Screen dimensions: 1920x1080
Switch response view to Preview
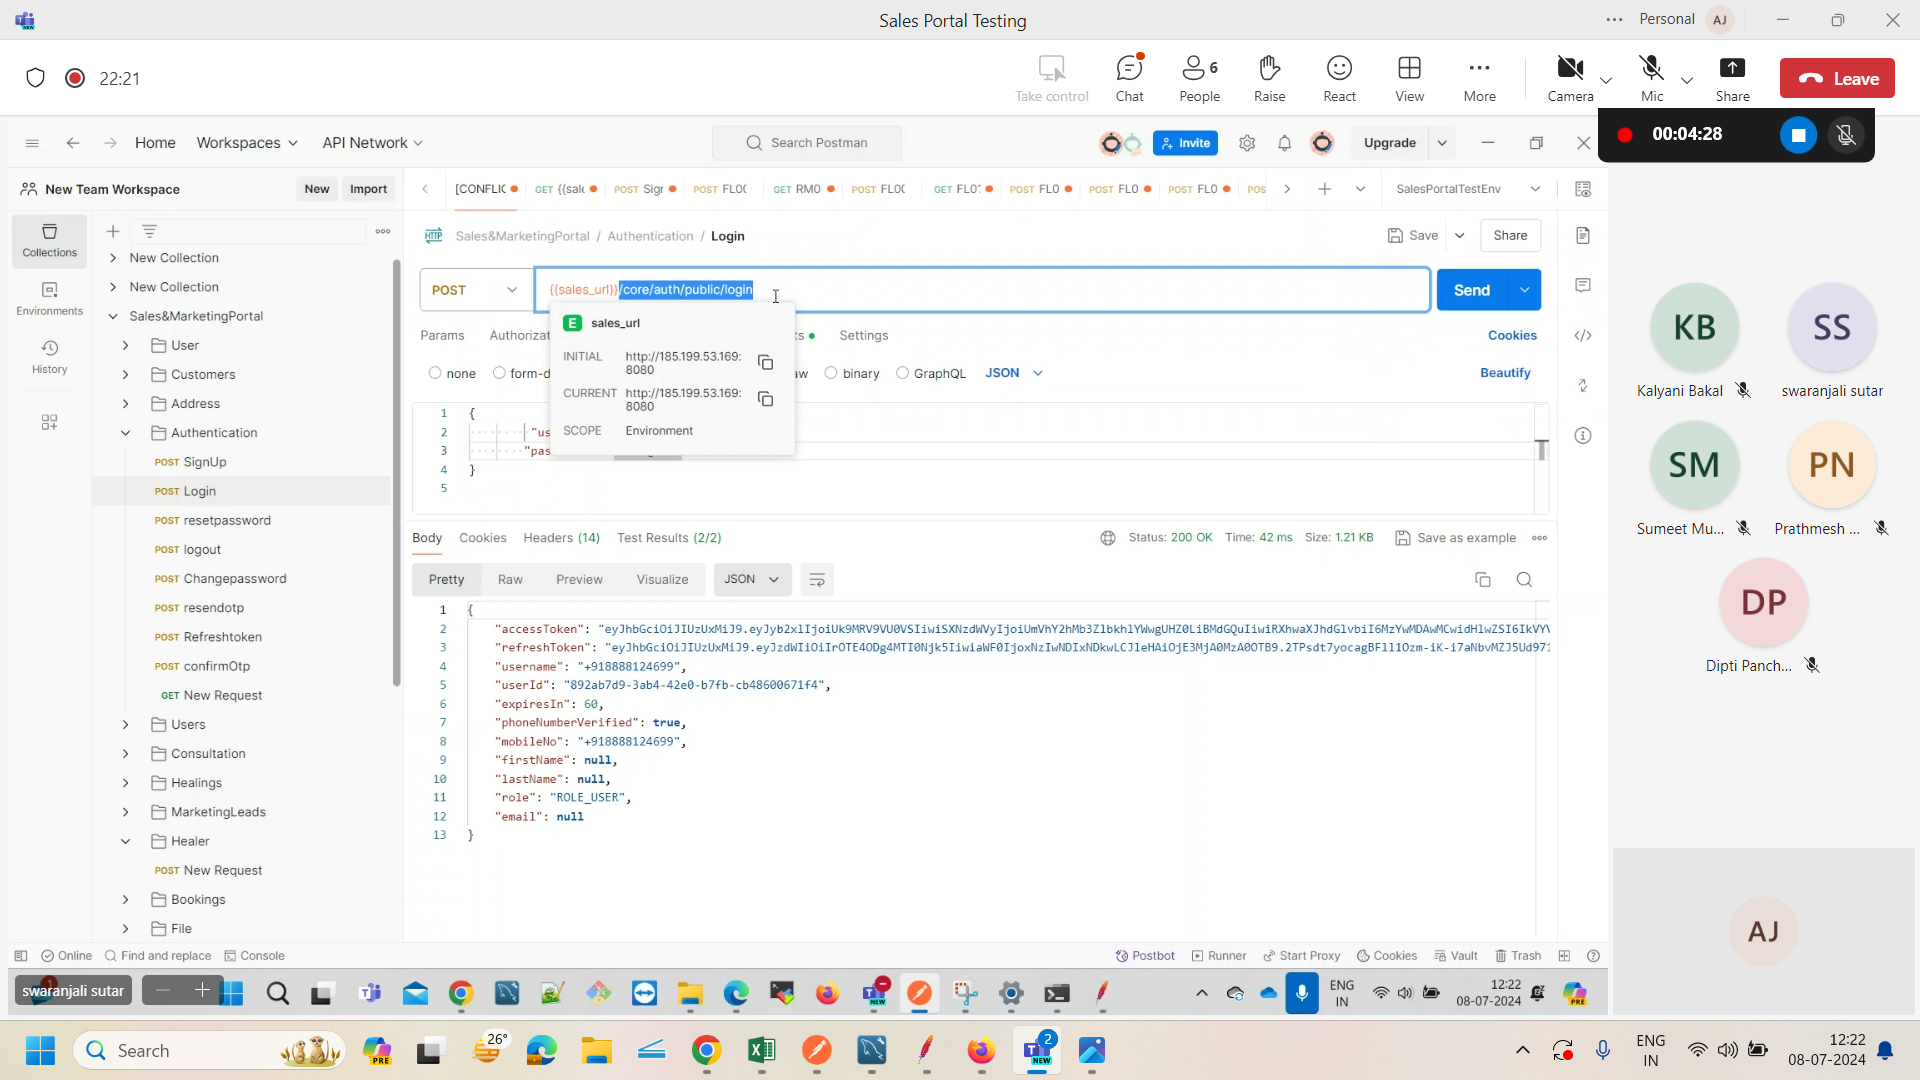click(579, 580)
